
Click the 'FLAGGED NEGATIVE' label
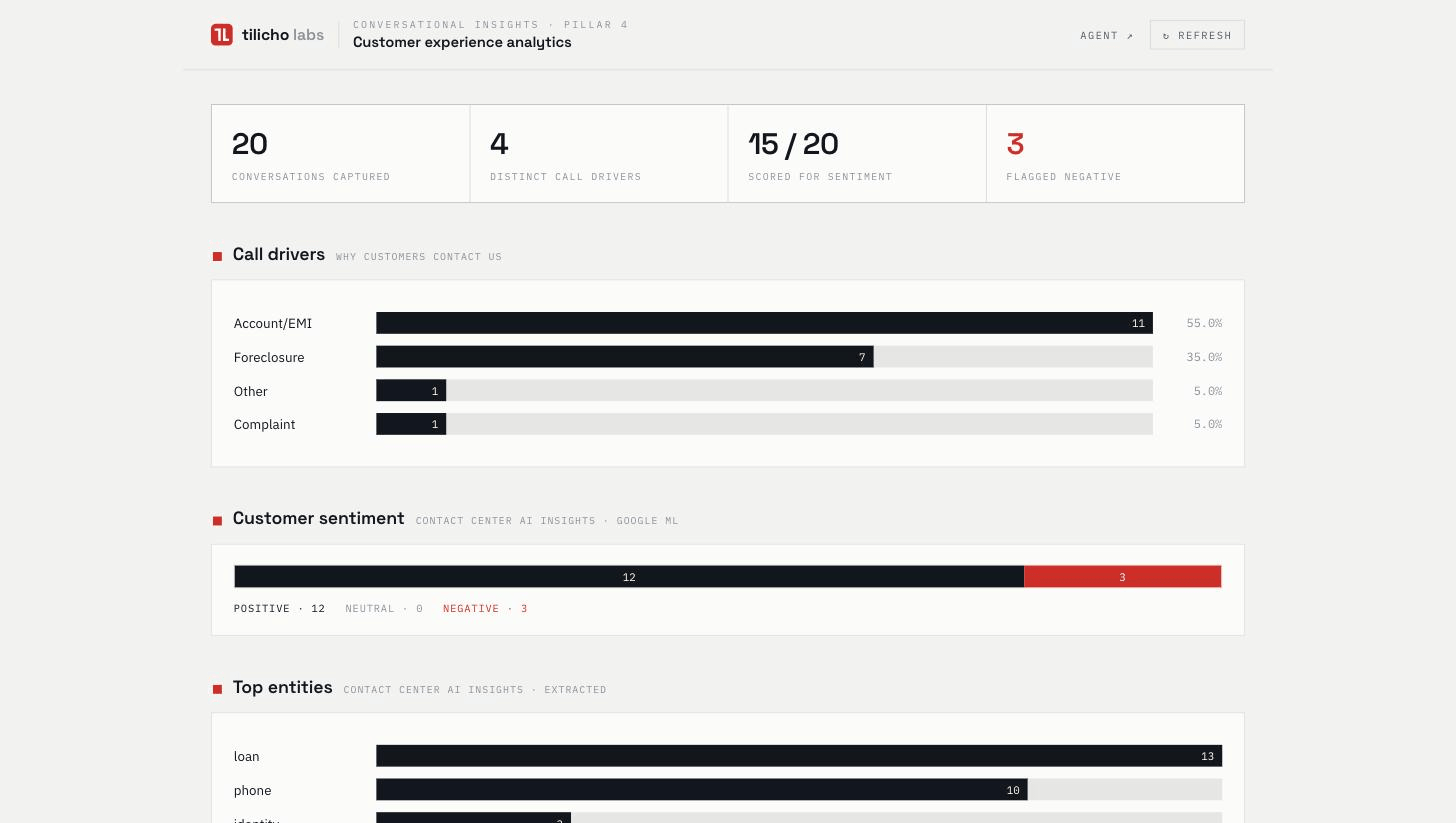pos(1064,177)
